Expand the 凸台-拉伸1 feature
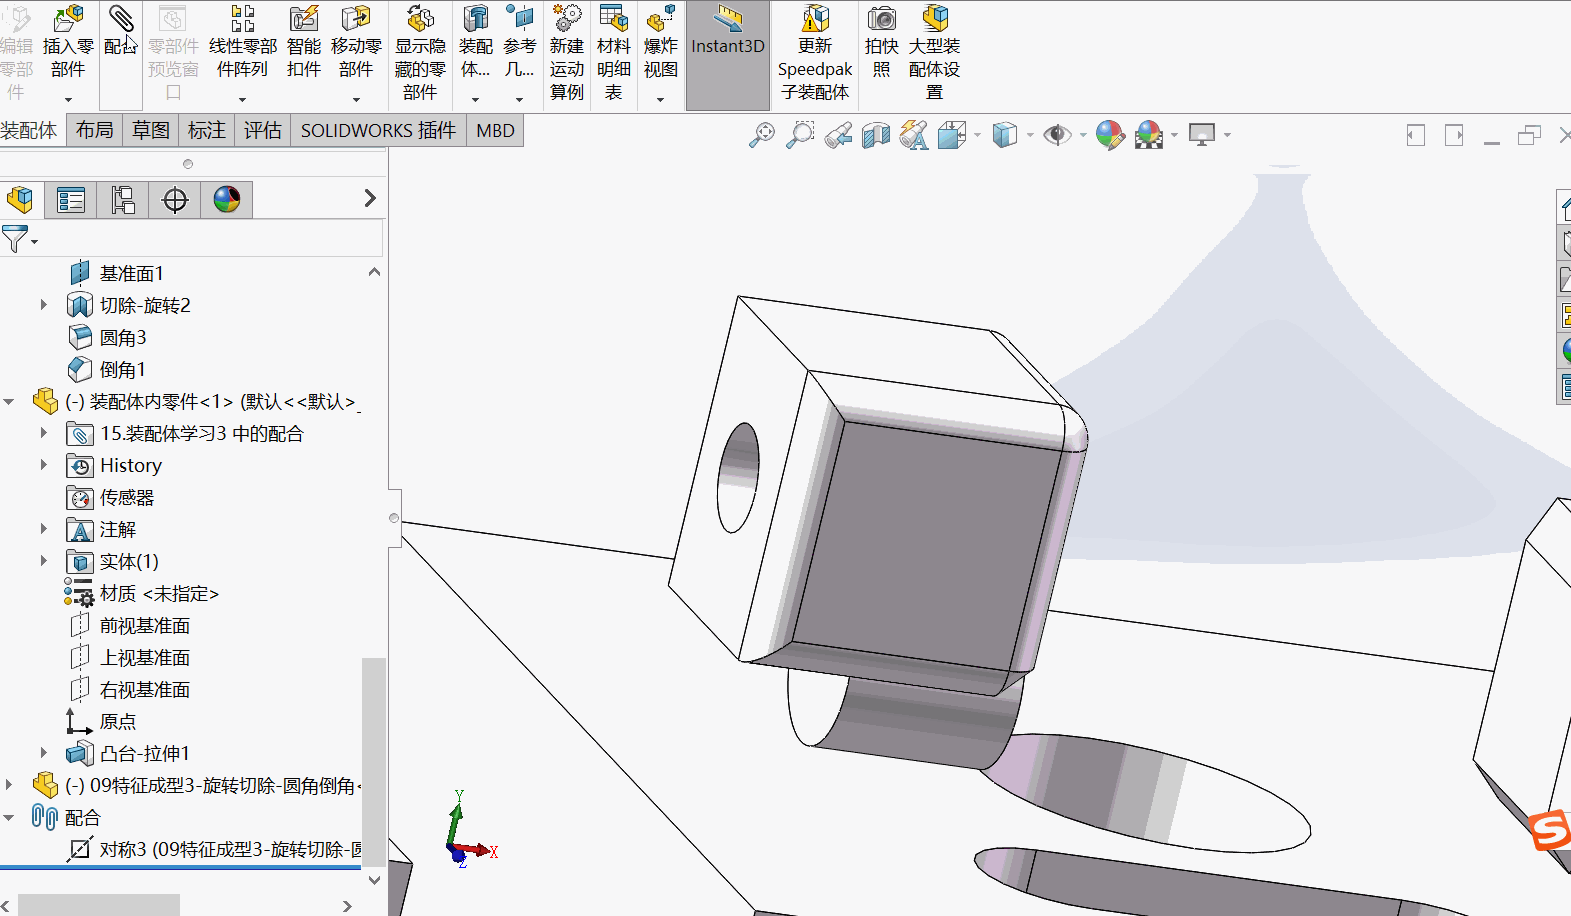This screenshot has width=1571, height=916. coord(43,753)
